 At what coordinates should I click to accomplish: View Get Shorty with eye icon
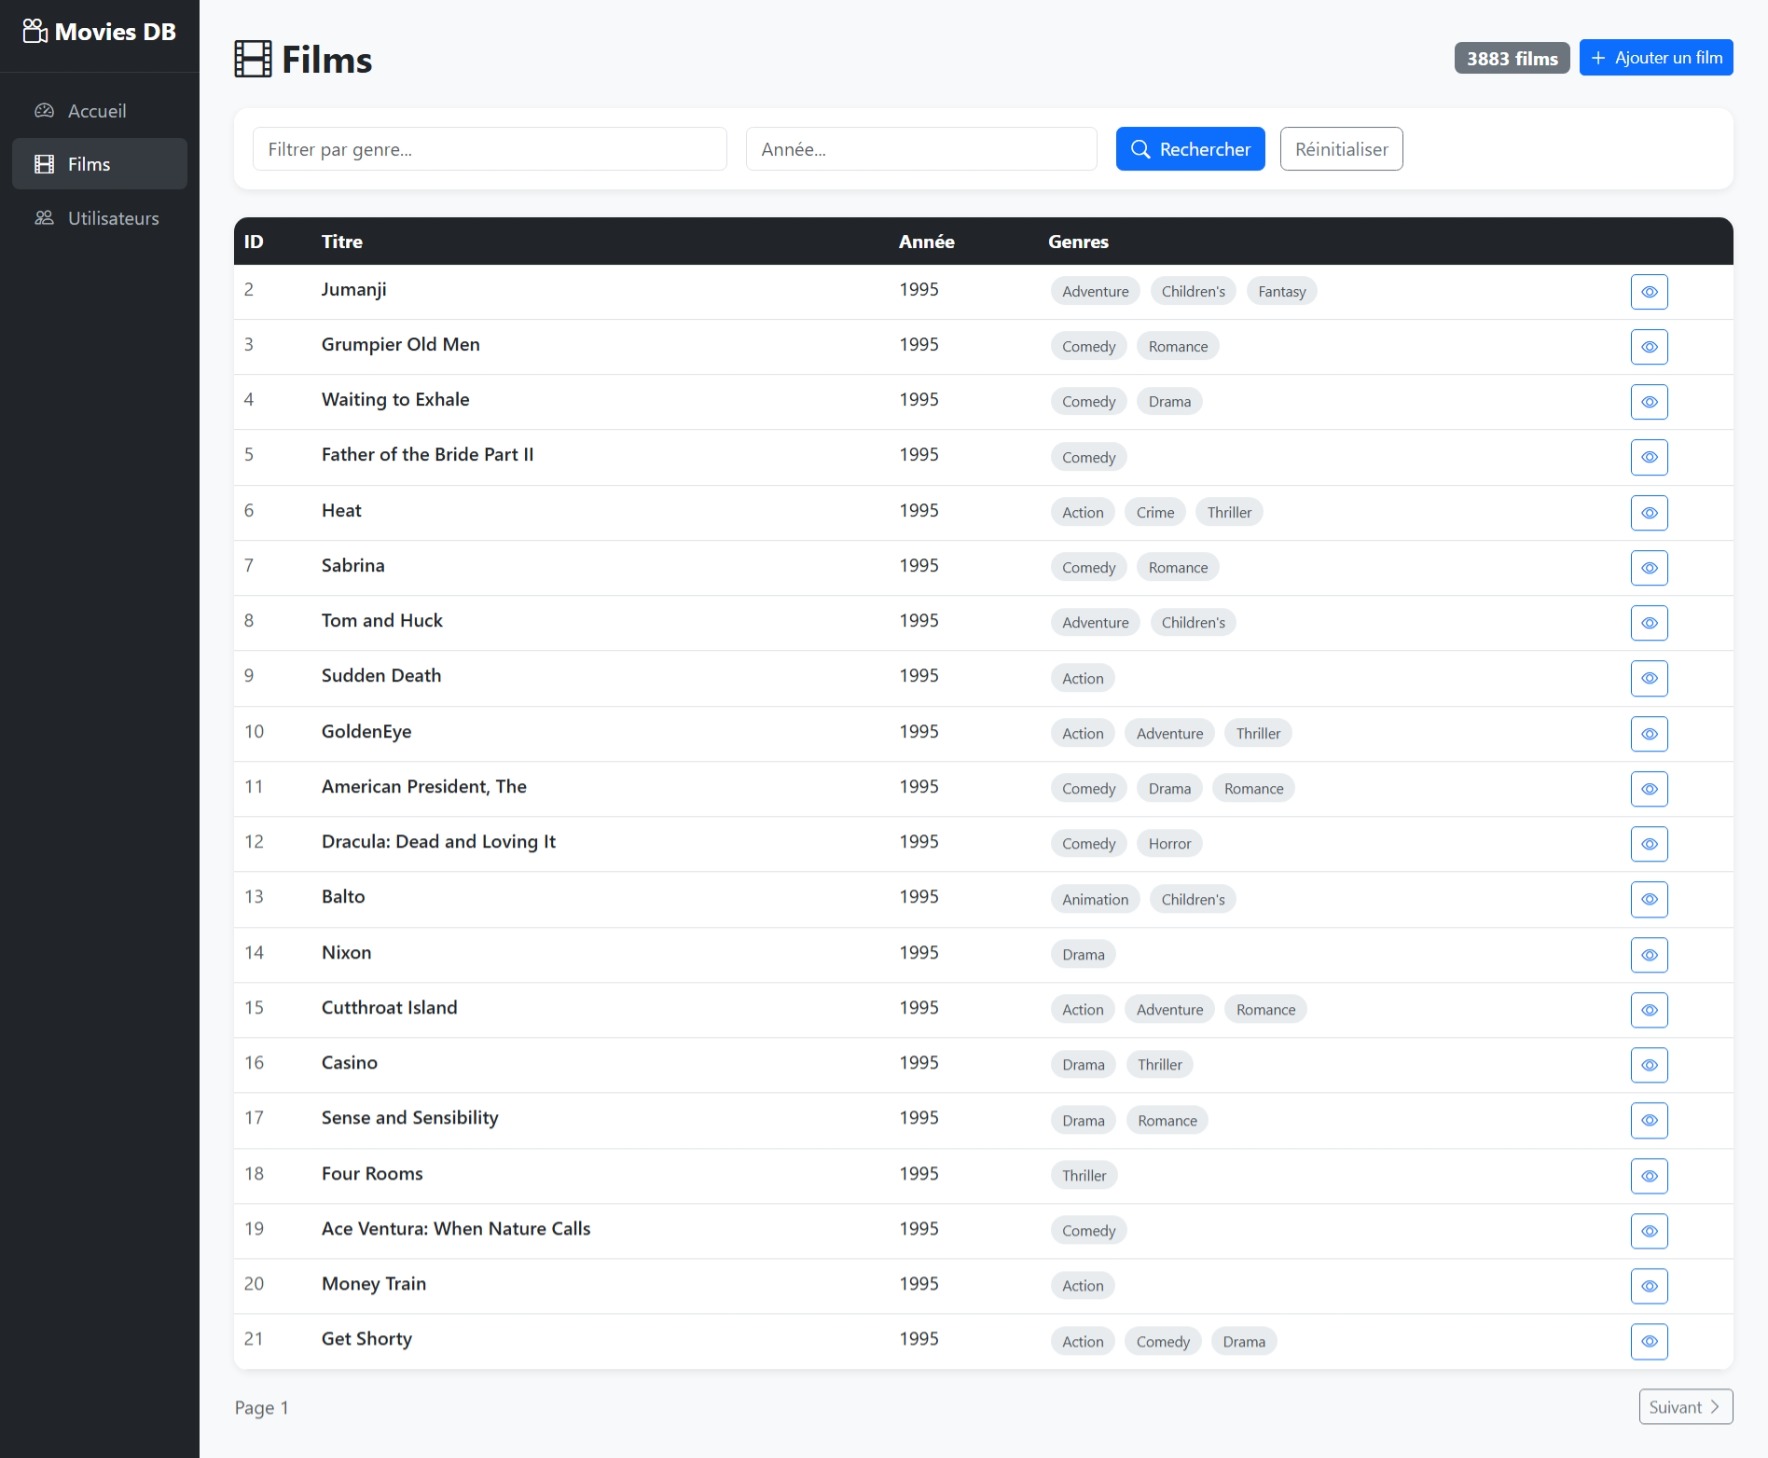click(1649, 1341)
